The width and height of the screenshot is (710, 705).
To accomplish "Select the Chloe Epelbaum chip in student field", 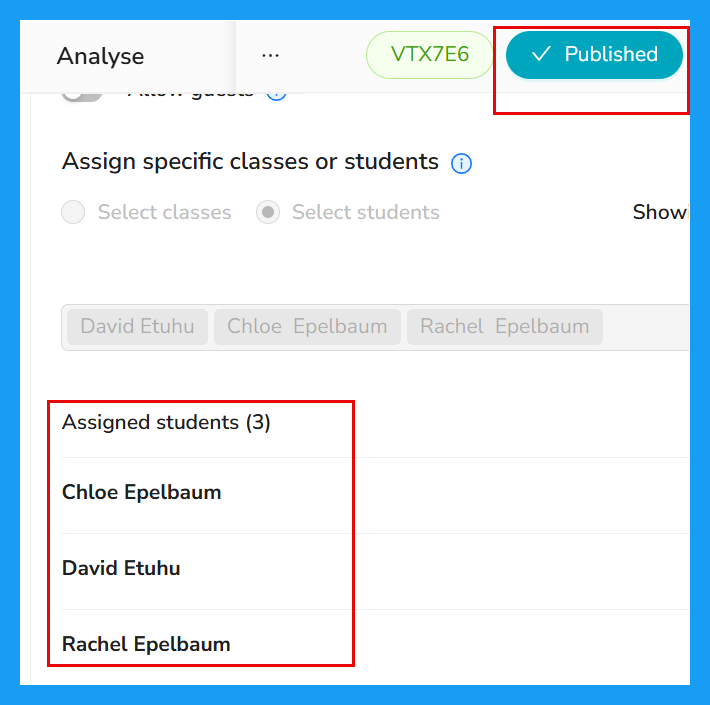I will tap(307, 326).
